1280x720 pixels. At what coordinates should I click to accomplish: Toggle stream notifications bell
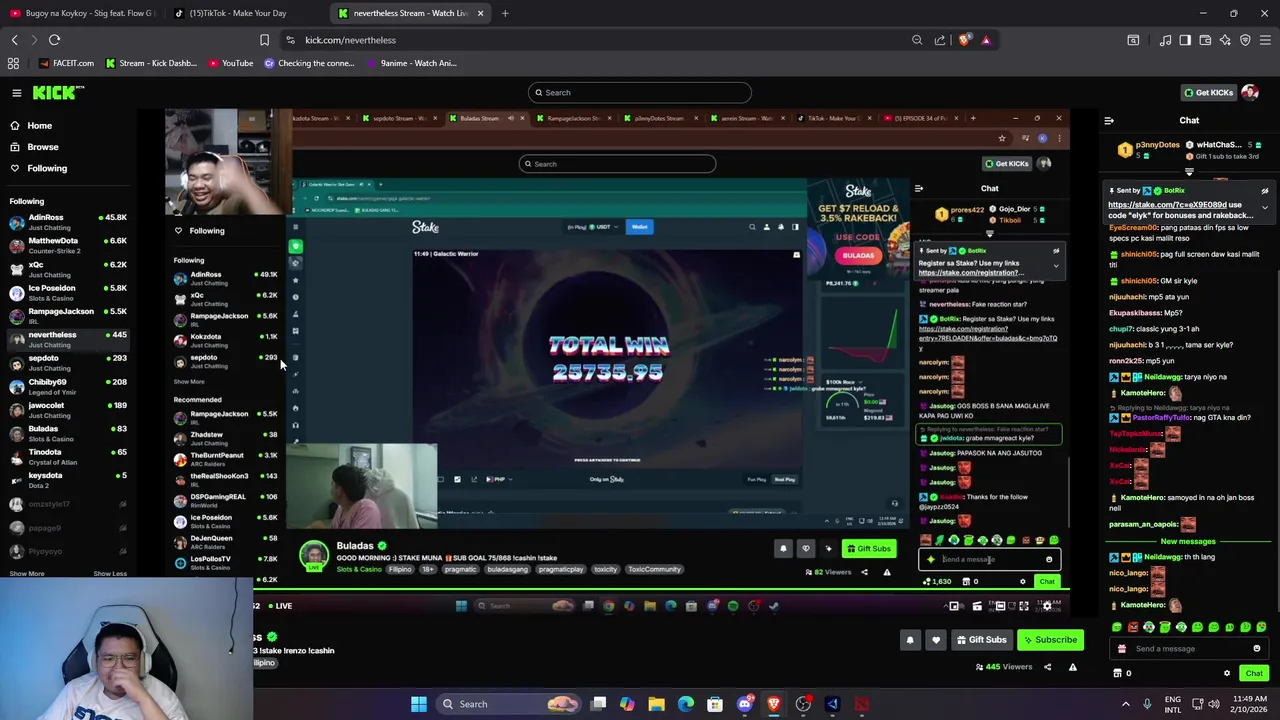coord(910,640)
